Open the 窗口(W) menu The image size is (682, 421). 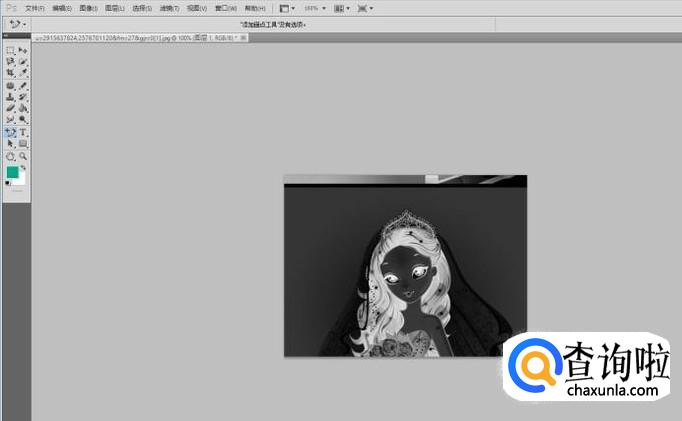click(226, 8)
